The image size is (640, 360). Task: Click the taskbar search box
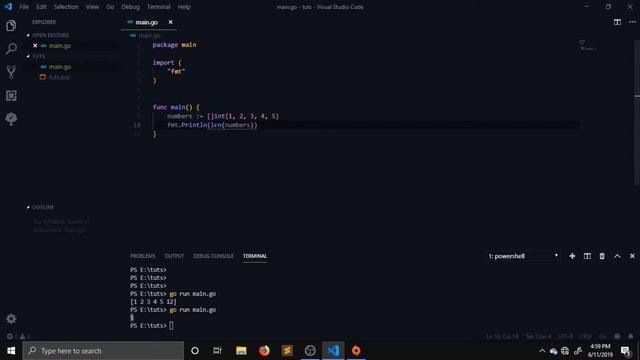(x=103, y=351)
